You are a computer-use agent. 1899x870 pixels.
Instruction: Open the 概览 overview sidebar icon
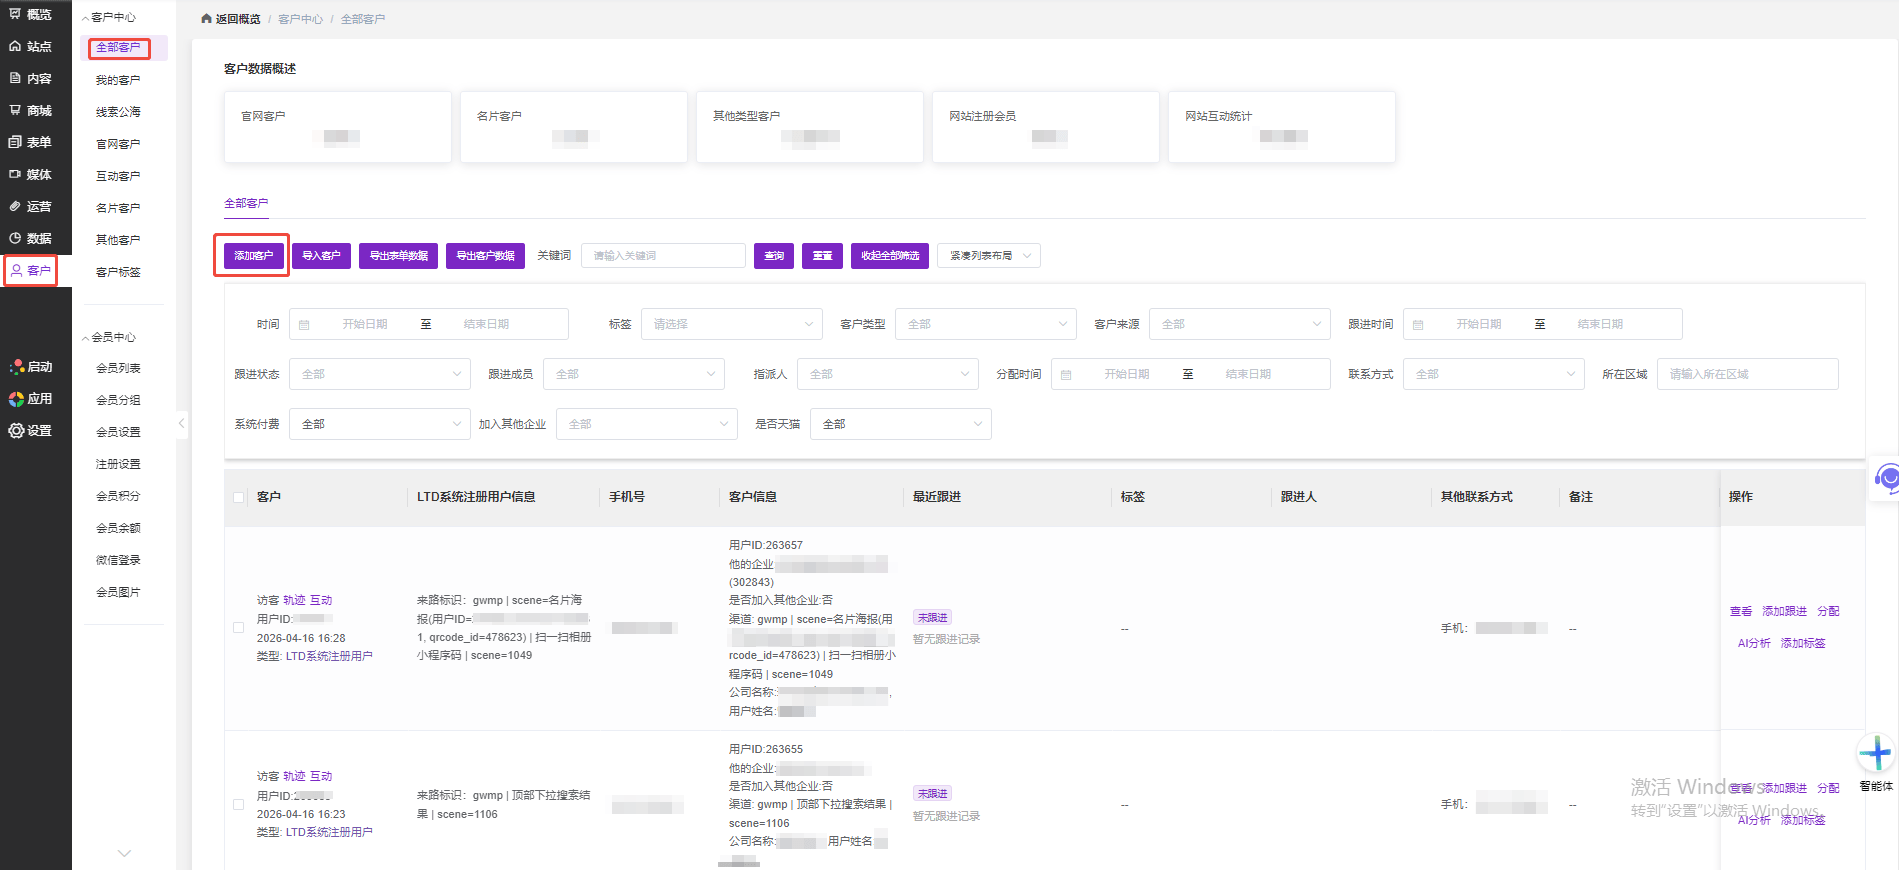(x=15, y=14)
